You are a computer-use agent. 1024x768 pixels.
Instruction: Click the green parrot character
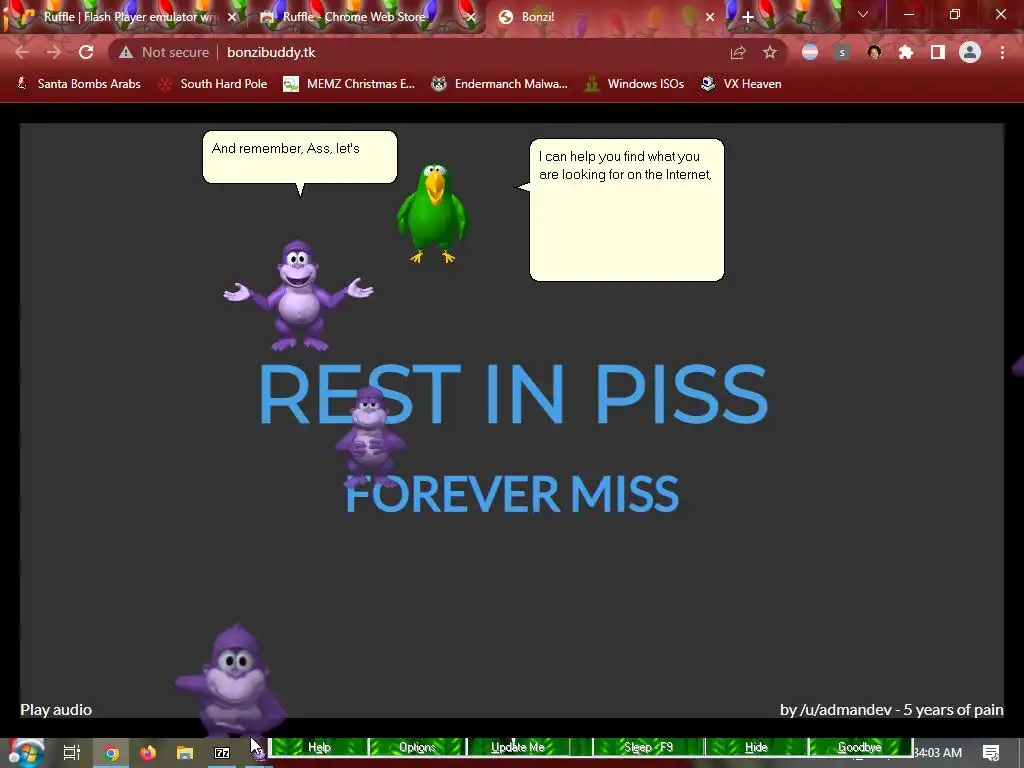pyautogui.click(x=432, y=213)
